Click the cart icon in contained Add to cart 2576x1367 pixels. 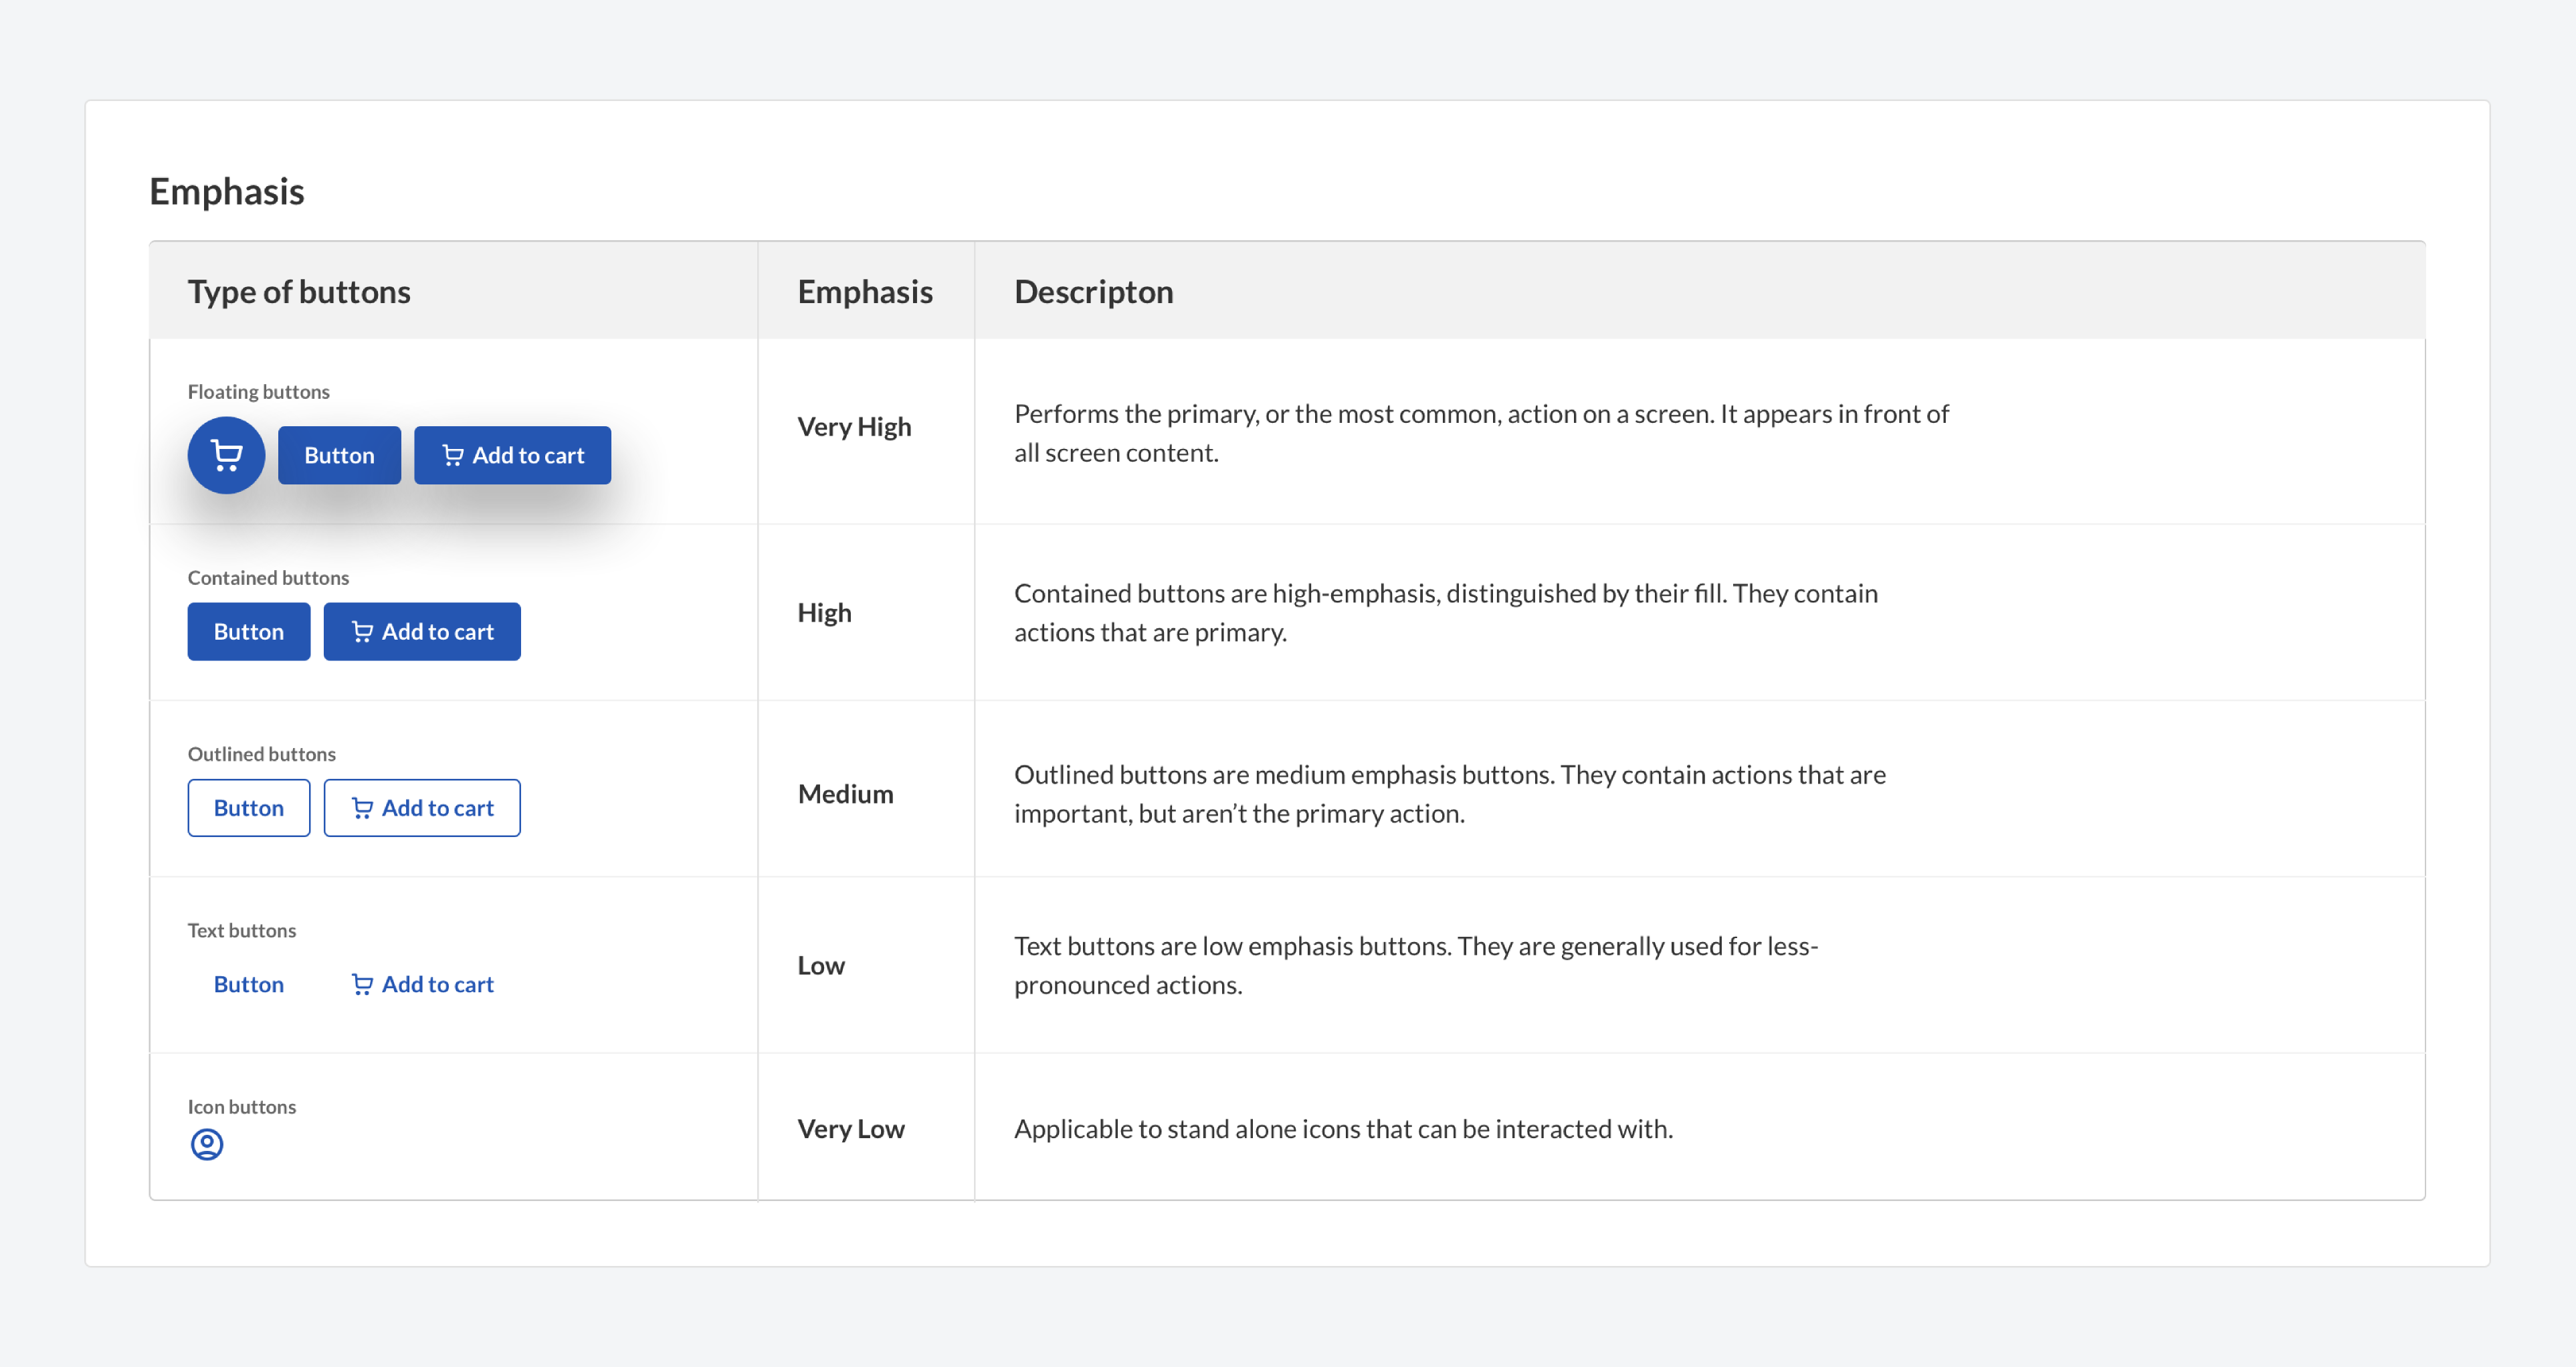tap(362, 631)
